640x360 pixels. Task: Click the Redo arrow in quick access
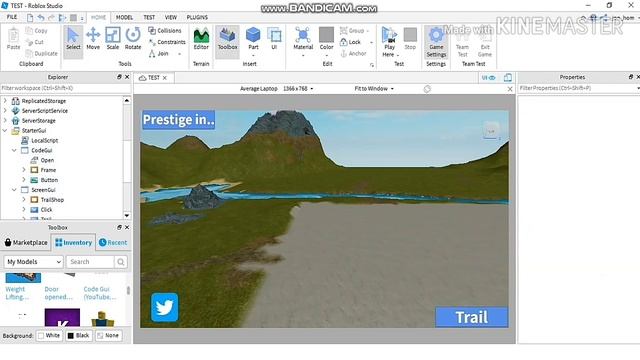[51, 18]
